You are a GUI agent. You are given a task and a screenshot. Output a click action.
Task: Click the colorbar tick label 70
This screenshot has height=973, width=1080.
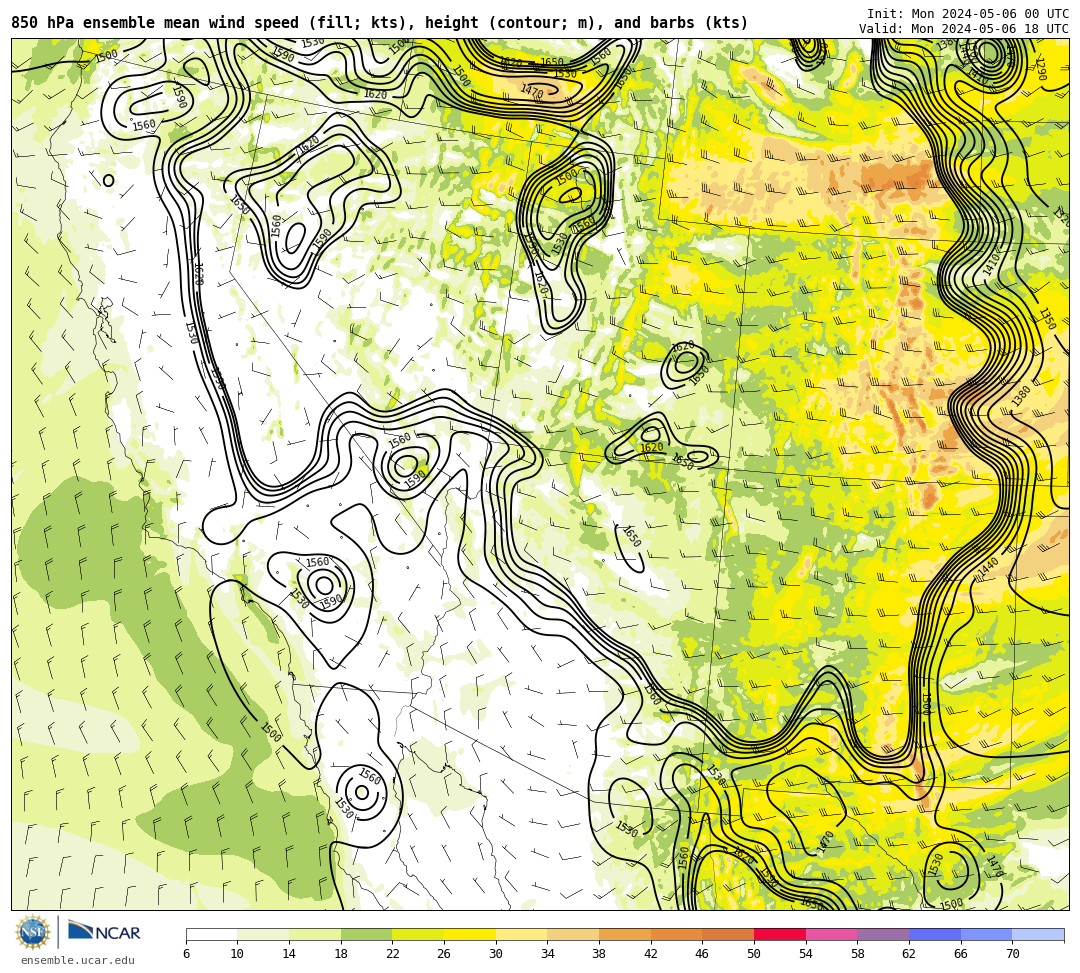click(x=1012, y=954)
